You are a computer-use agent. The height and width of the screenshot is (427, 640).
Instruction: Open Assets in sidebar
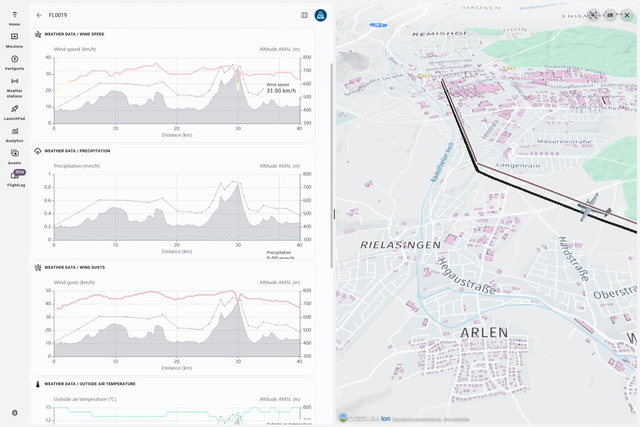[x=14, y=157]
